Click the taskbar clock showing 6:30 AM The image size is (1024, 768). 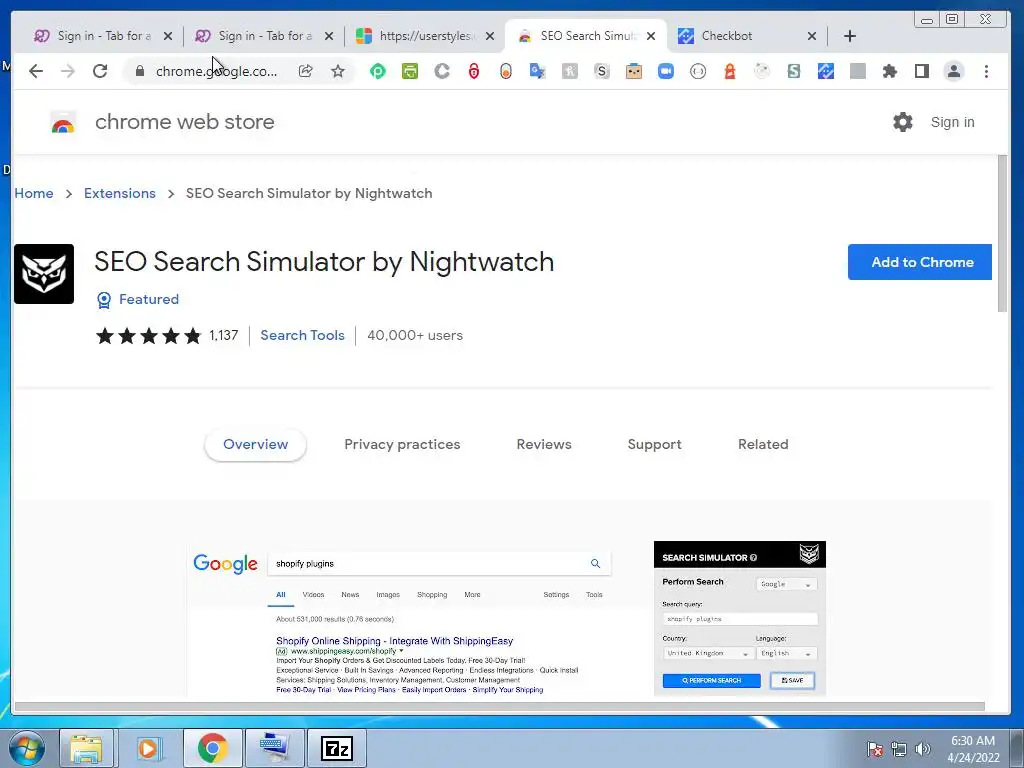pos(973,749)
